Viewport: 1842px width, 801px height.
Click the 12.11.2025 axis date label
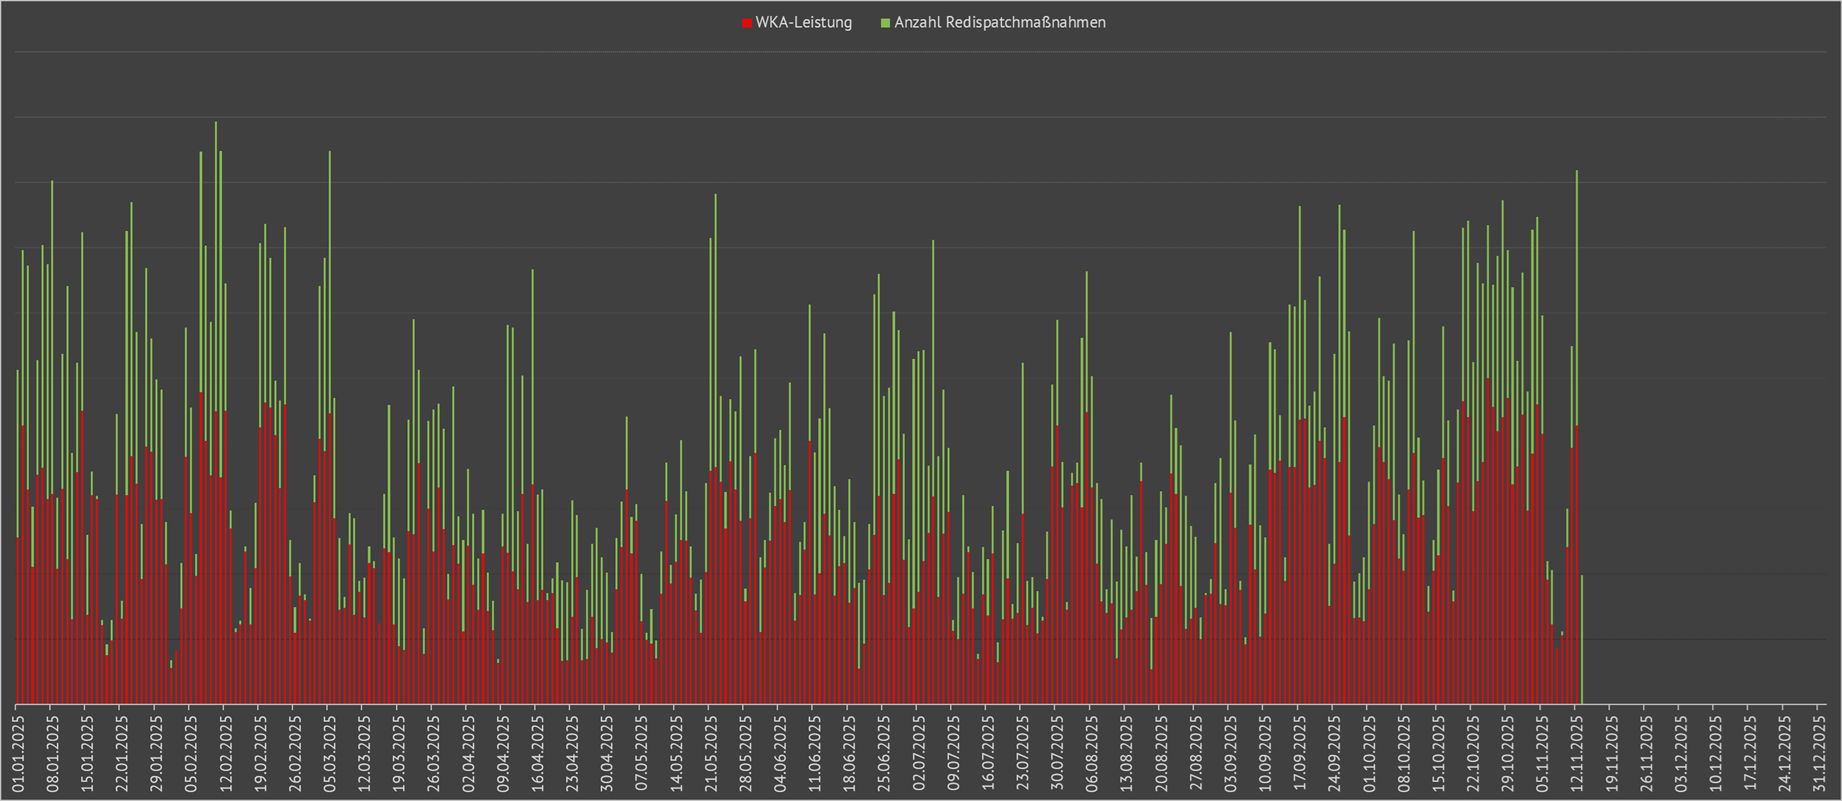tap(1575, 751)
